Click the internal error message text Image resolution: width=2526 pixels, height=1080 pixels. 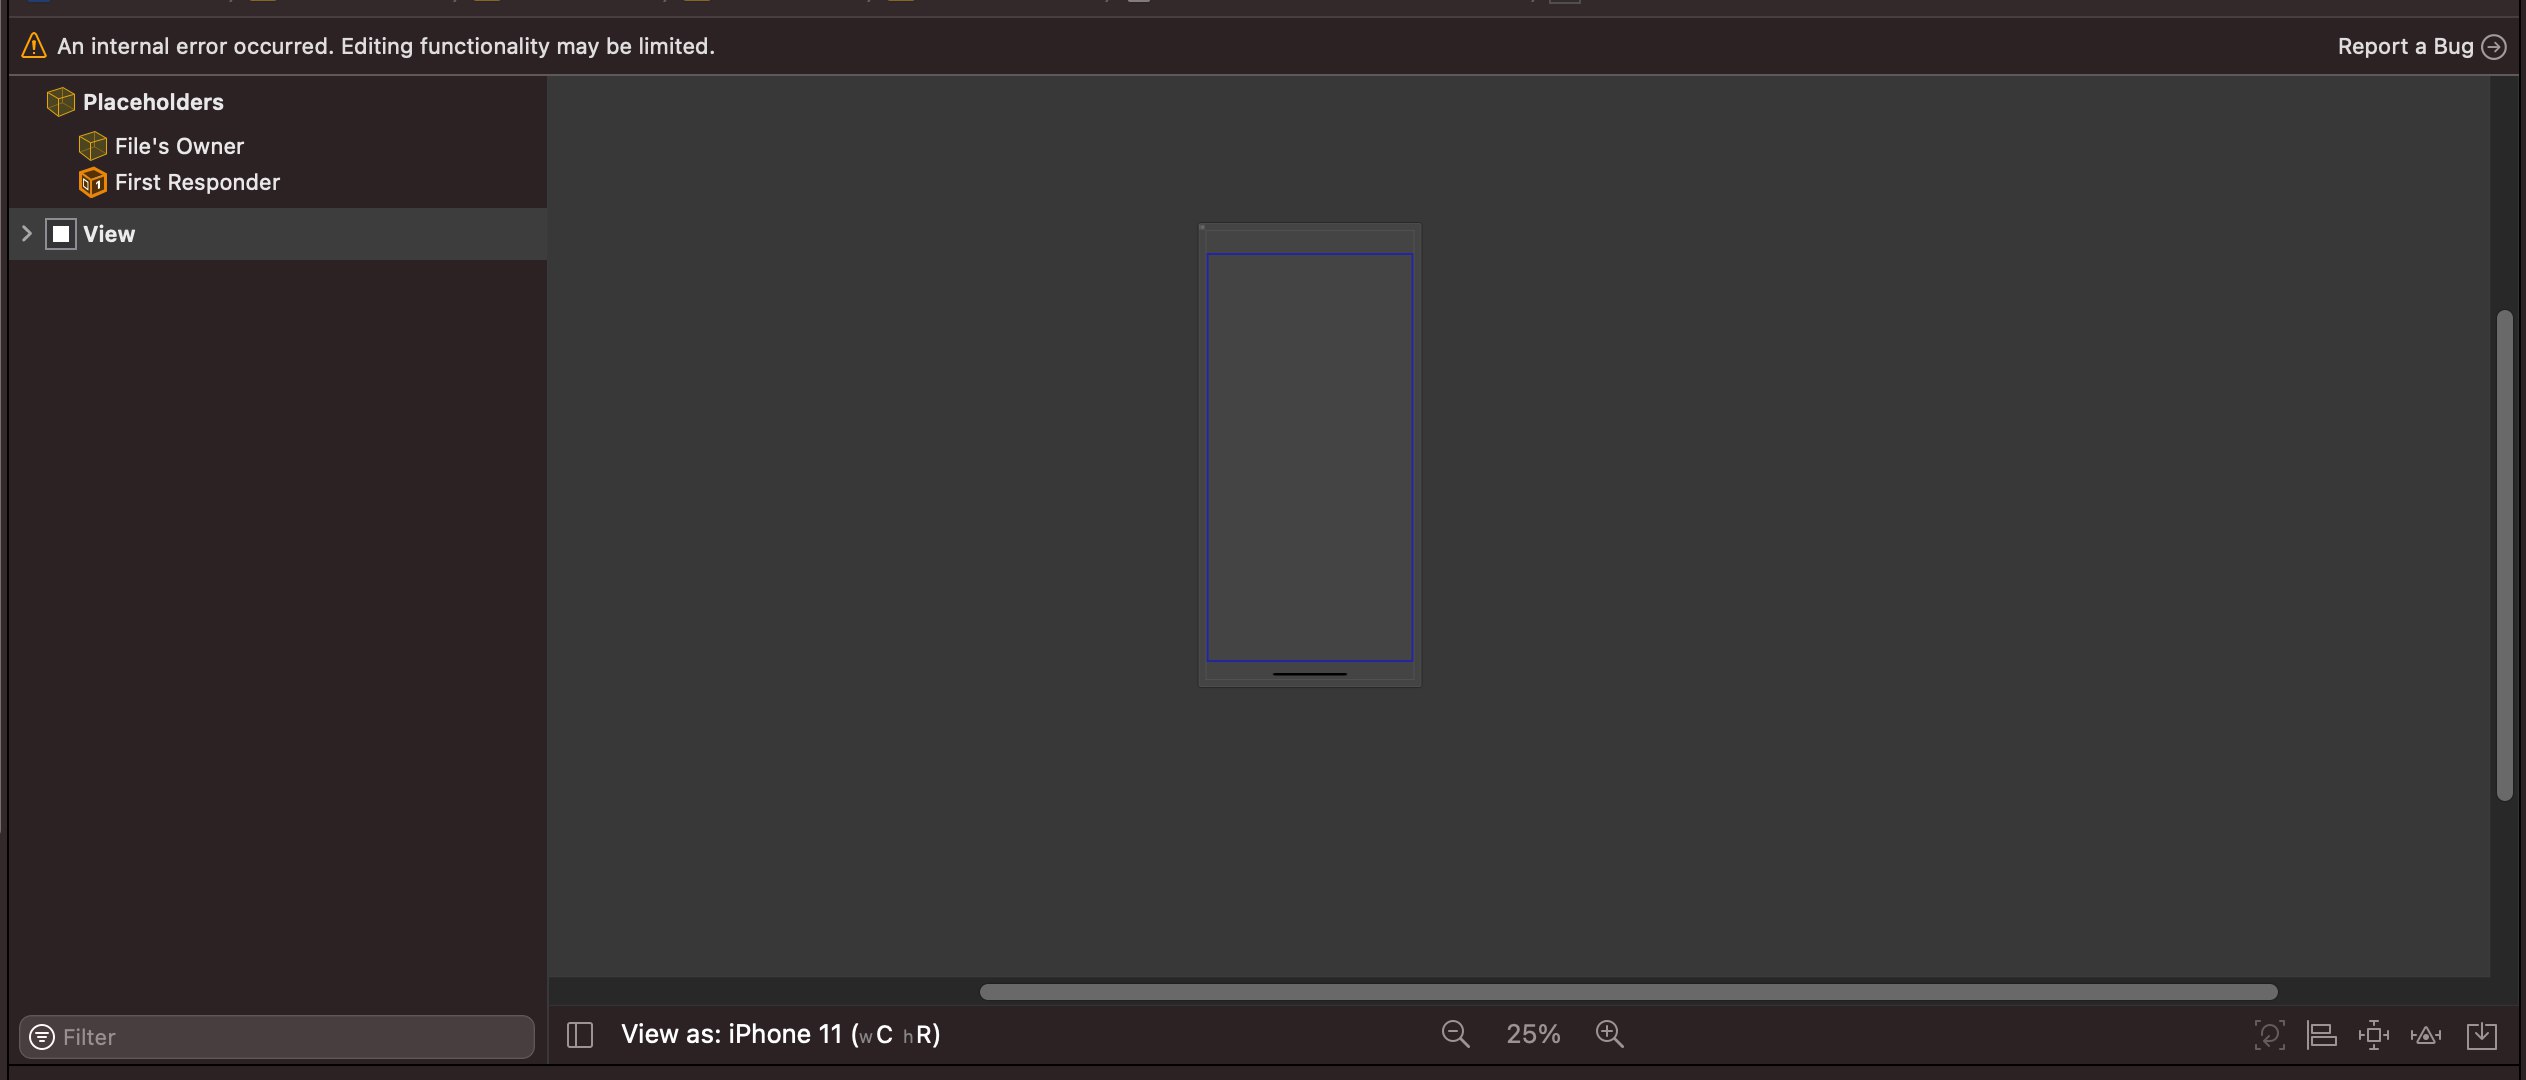pos(386,46)
